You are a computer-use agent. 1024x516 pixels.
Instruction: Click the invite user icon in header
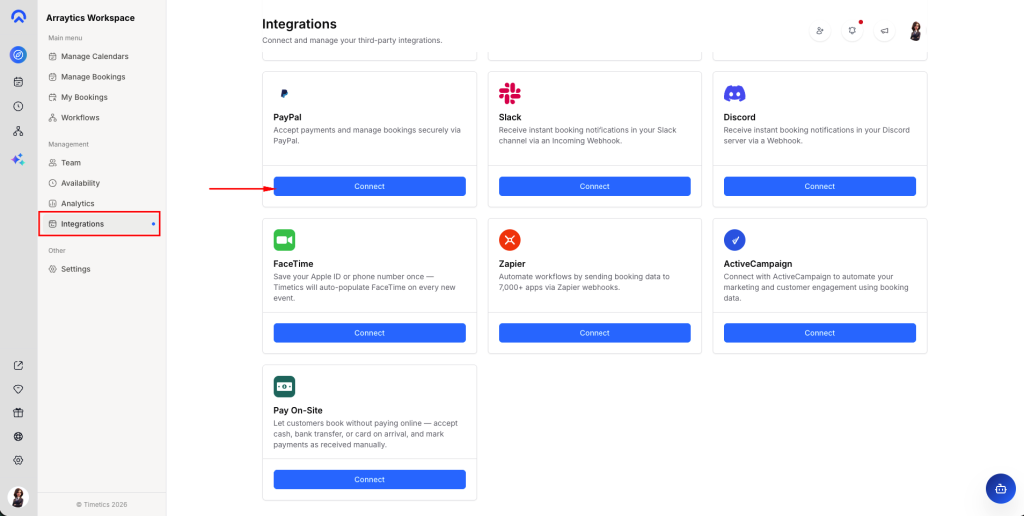point(820,31)
